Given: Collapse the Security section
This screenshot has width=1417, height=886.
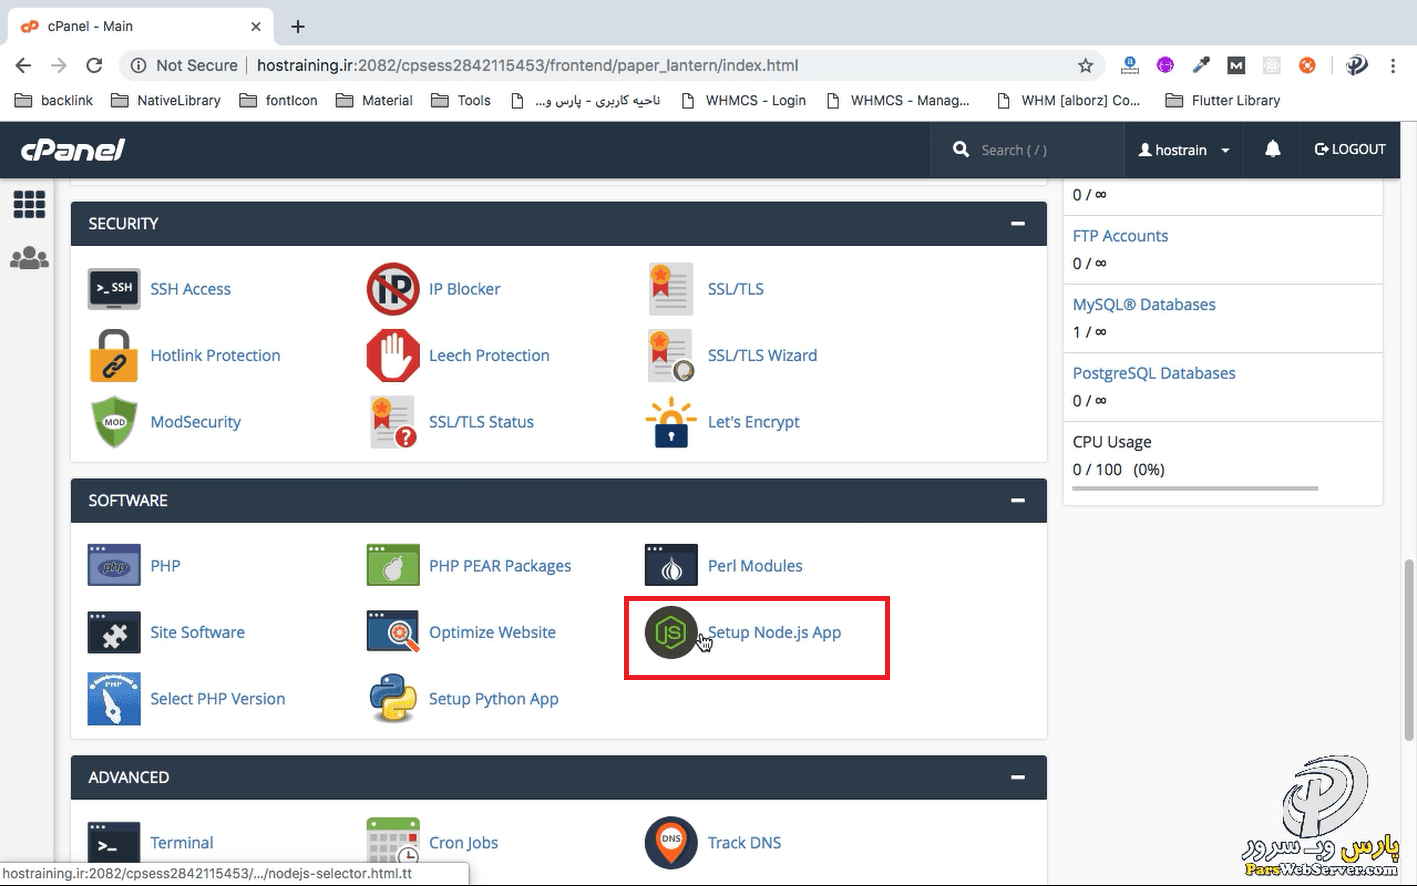Looking at the screenshot, I should tap(1017, 224).
